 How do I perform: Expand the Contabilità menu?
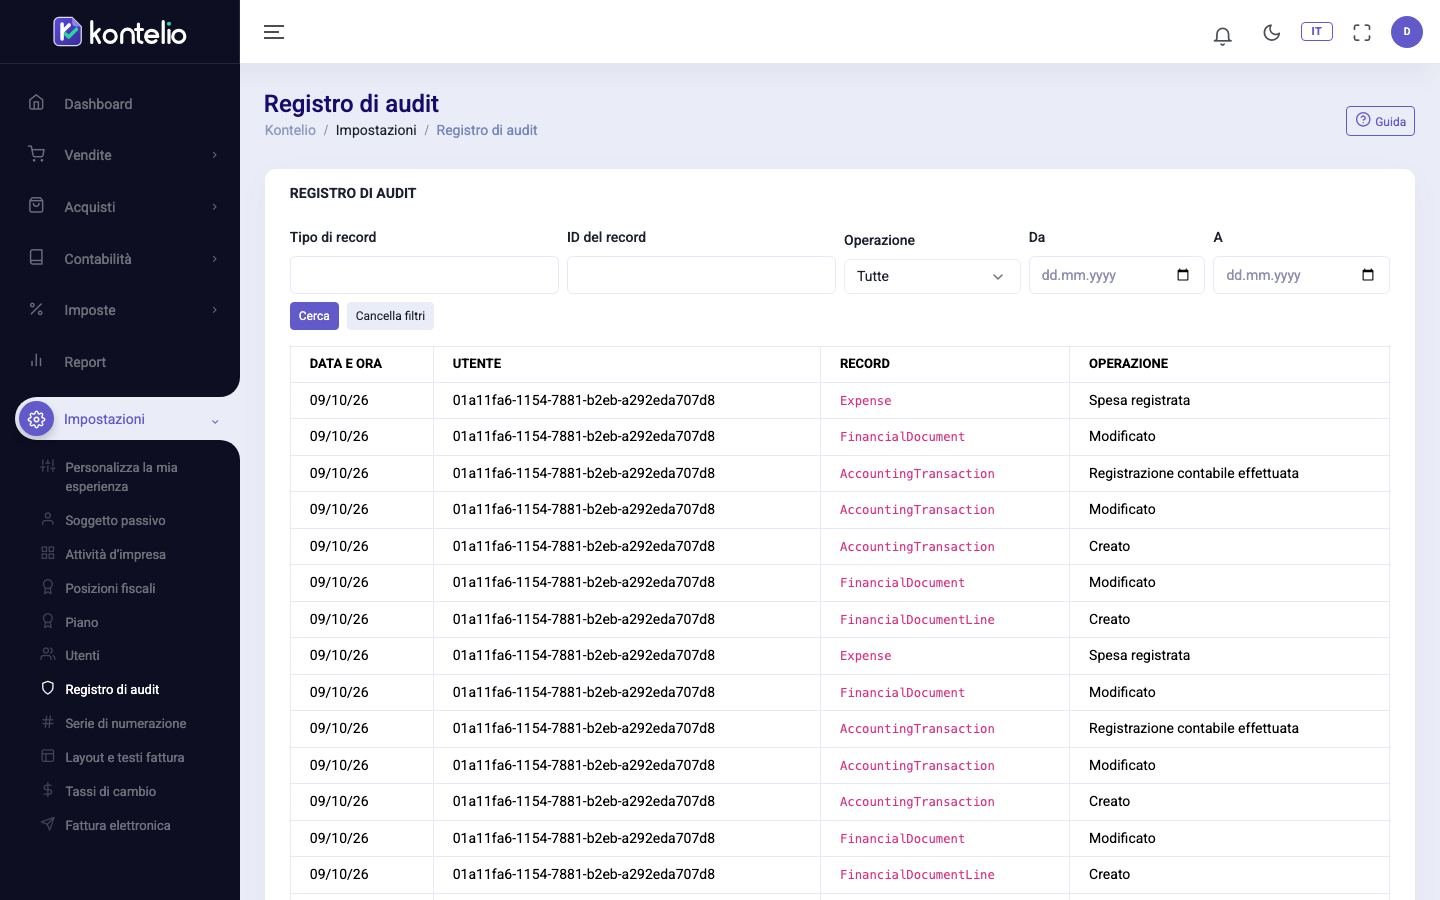click(120, 259)
